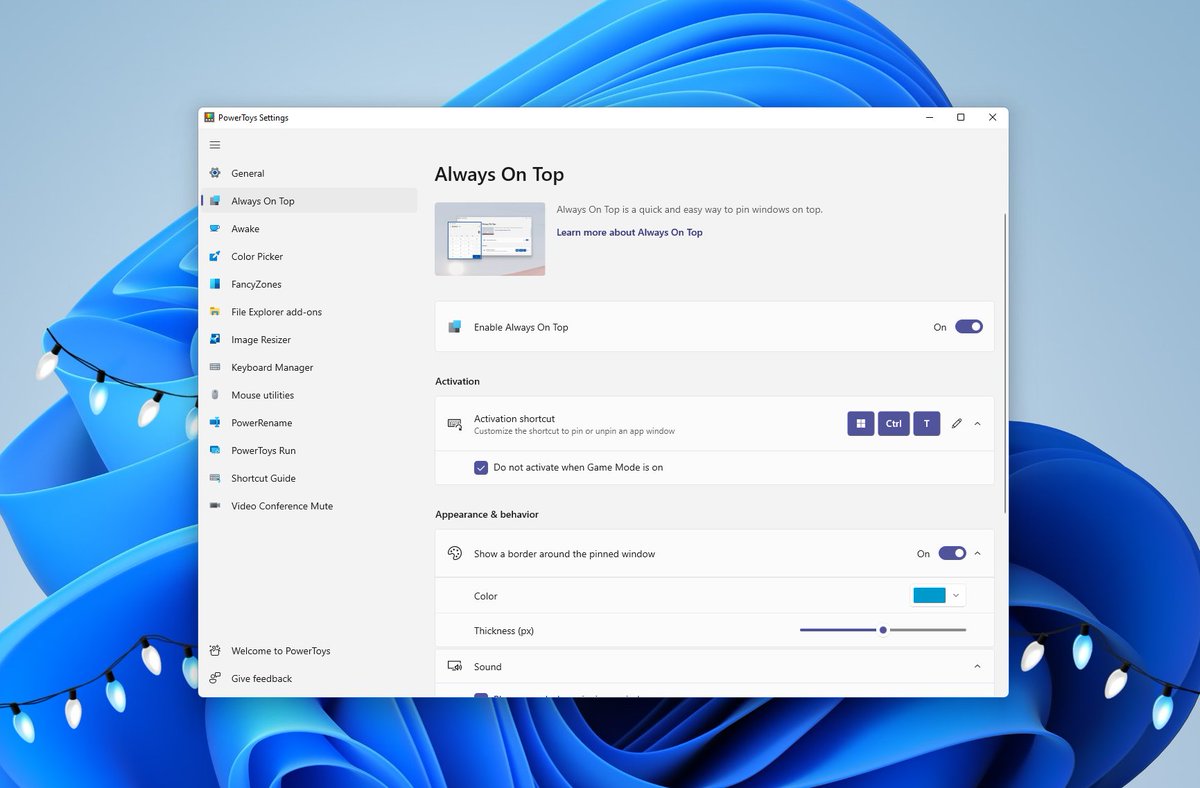Click the Always On Top page heading
This screenshot has width=1200, height=788.
coord(499,174)
